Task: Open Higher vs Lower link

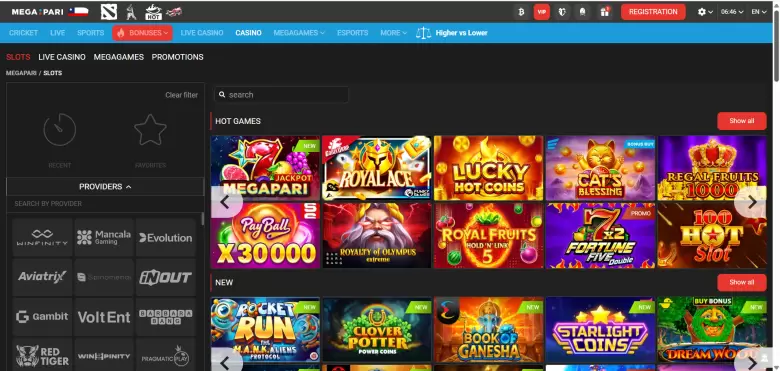Action: pos(462,33)
